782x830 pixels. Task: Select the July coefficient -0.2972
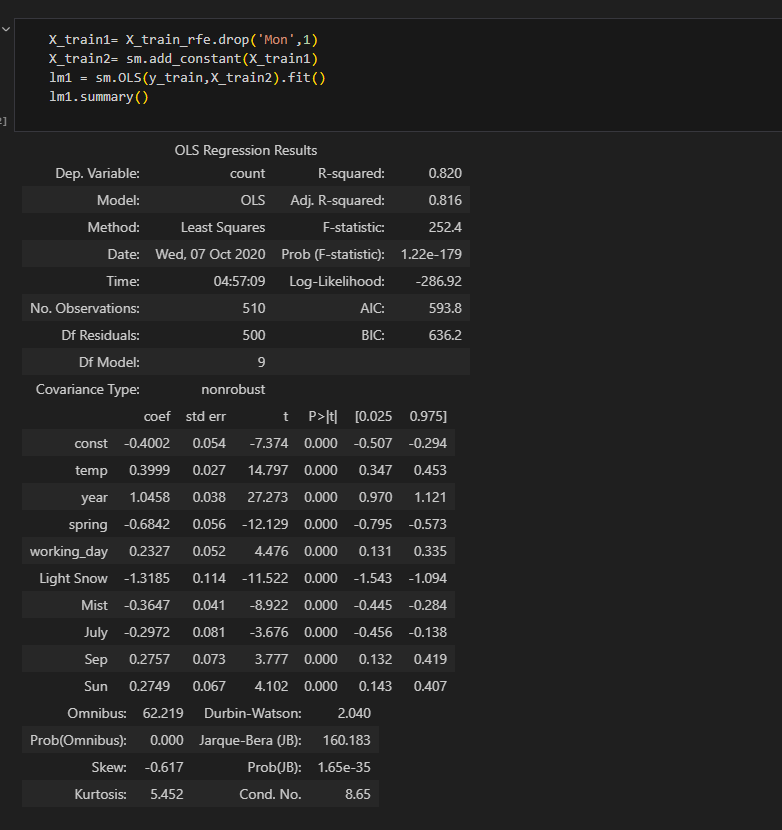(x=147, y=632)
